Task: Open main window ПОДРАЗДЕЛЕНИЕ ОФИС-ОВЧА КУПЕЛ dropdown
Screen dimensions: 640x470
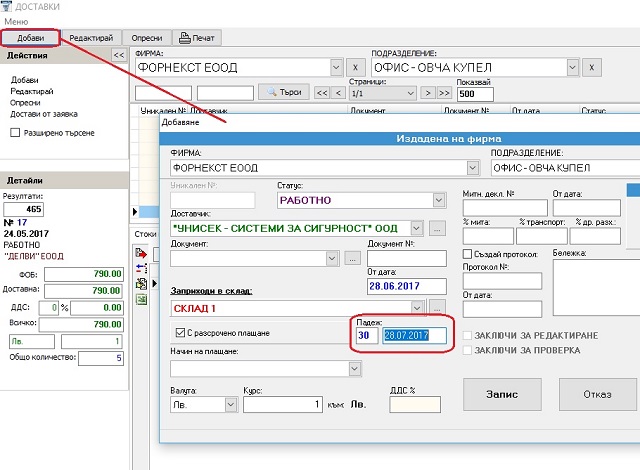Action: [572, 67]
